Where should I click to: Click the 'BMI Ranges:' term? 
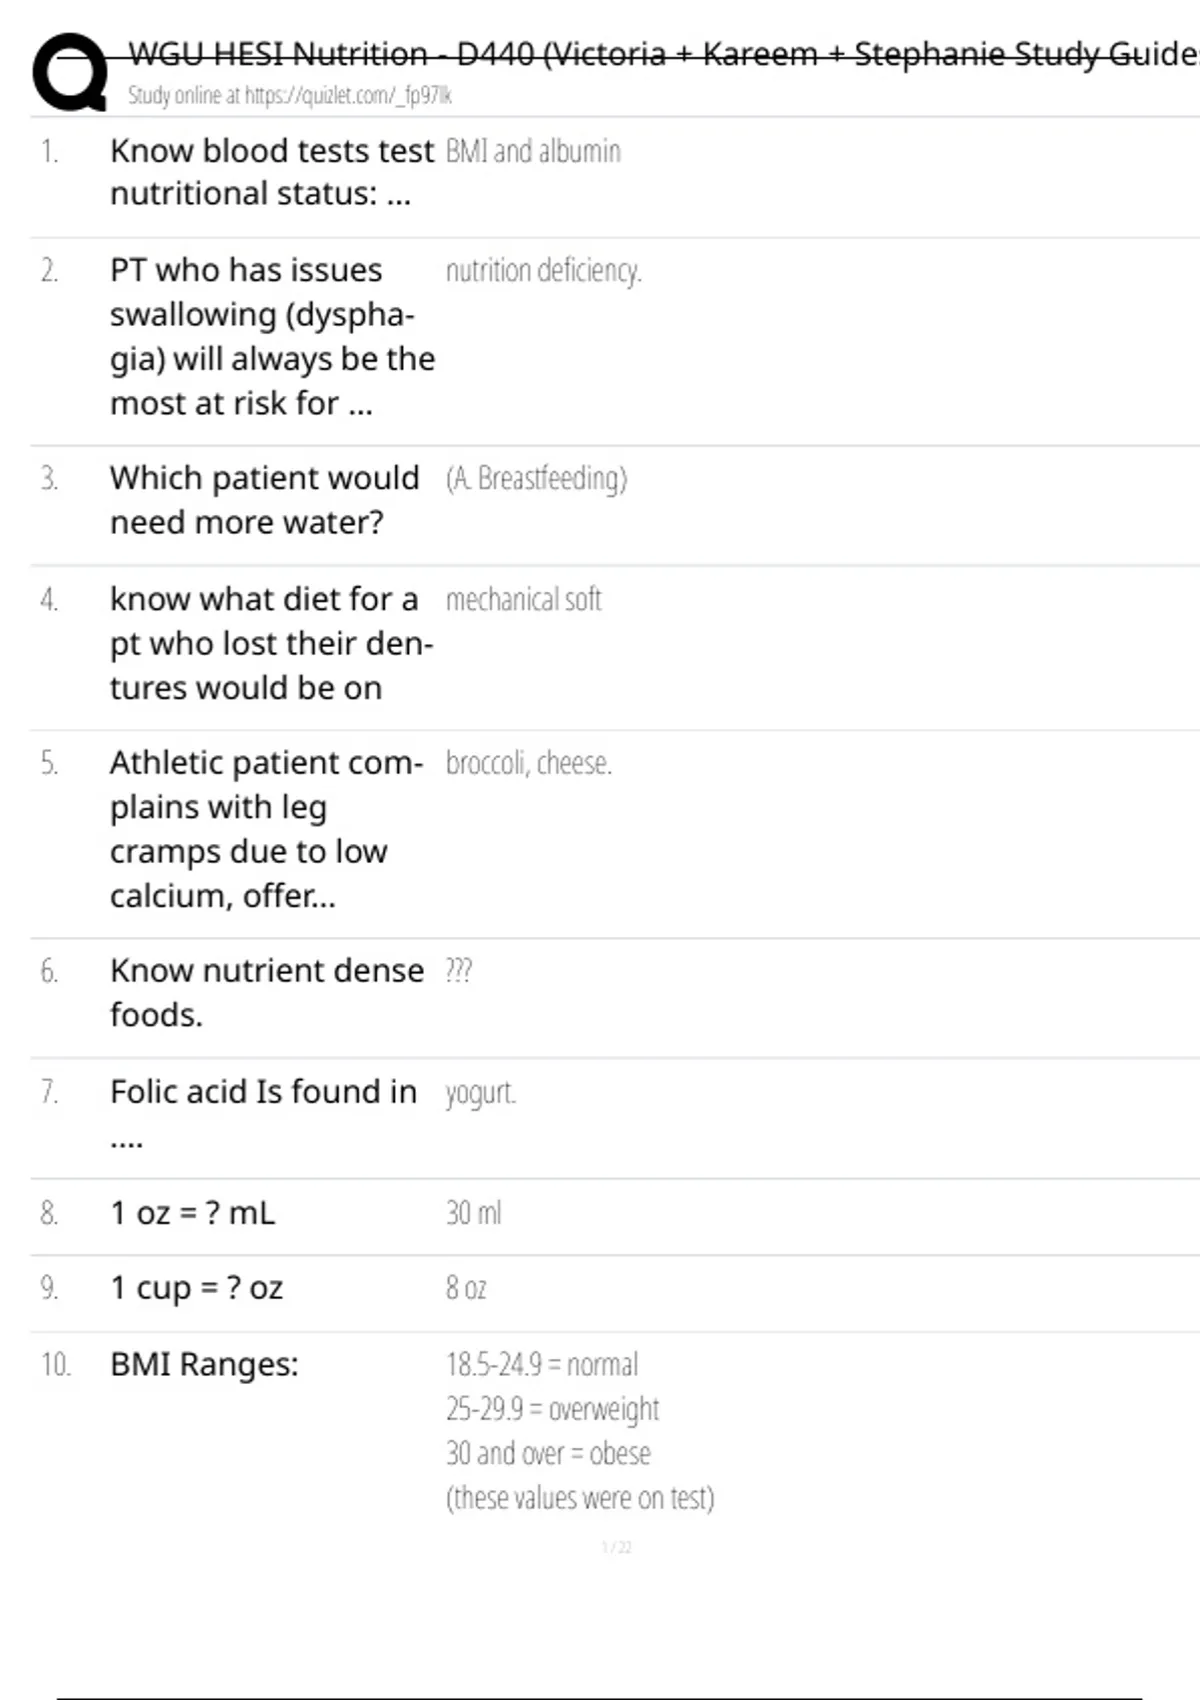tap(204, 1364)
